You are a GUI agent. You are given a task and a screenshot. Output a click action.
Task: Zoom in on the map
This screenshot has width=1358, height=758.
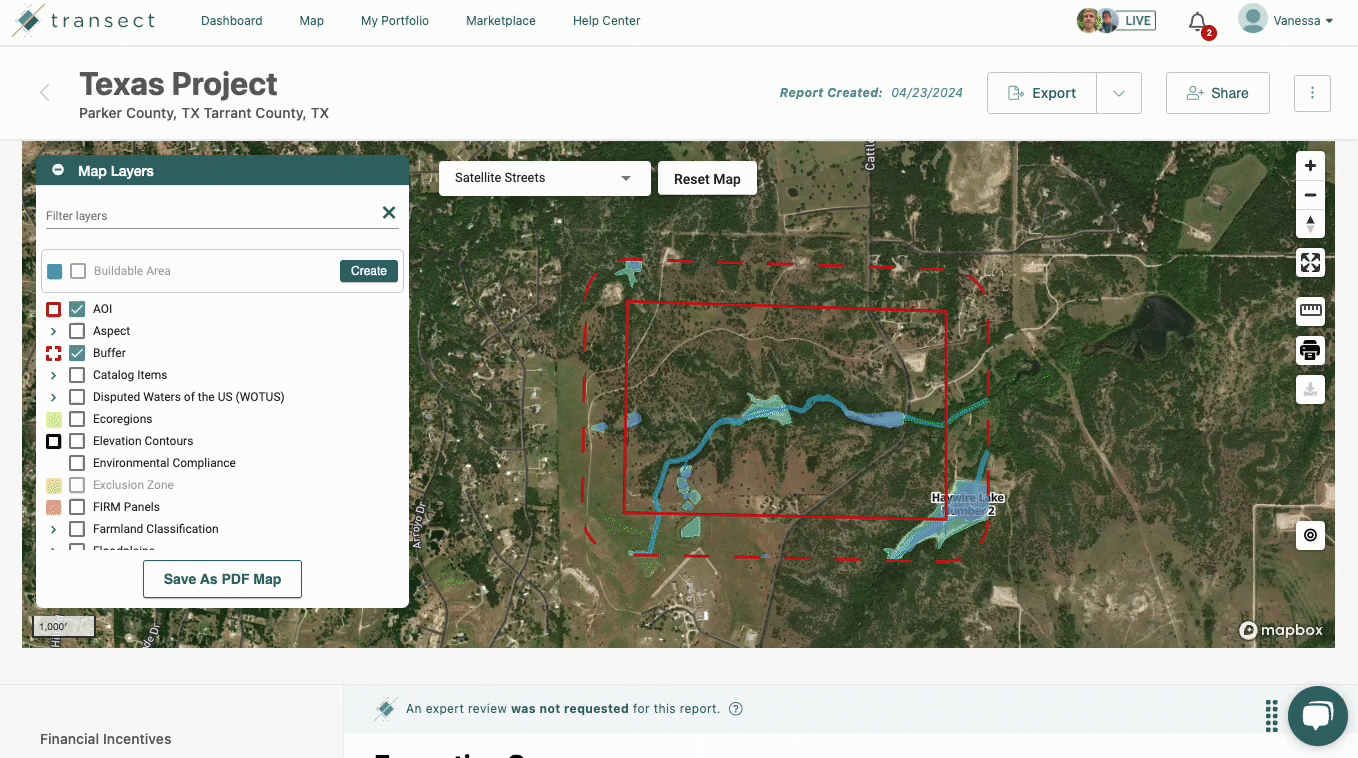tap(1310, 166)
